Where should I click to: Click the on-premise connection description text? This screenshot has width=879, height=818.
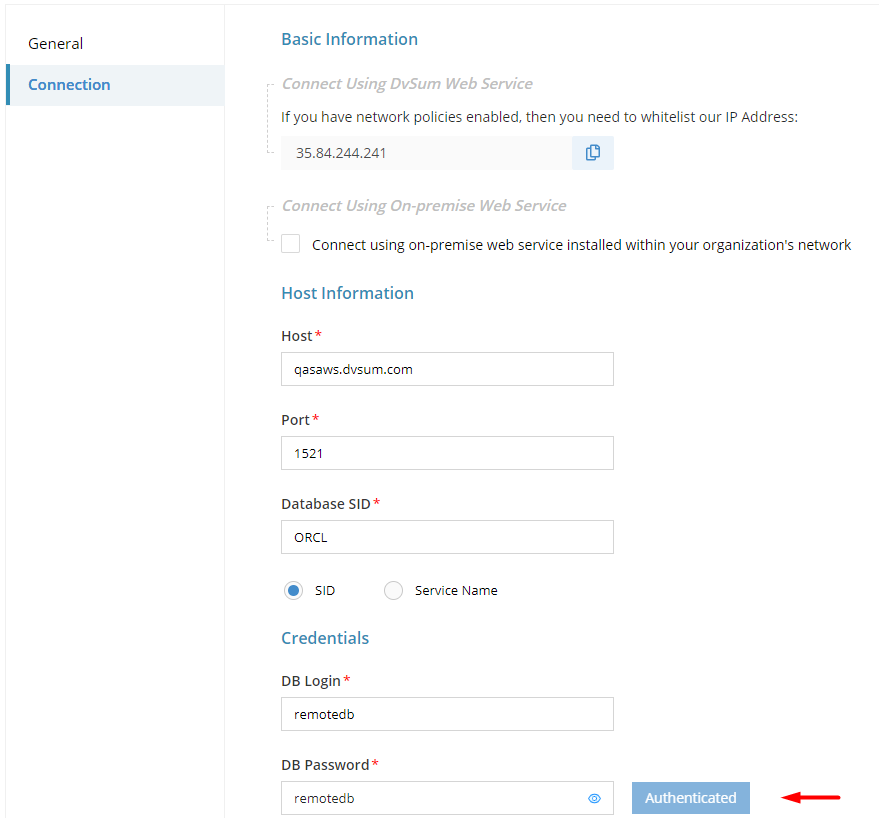pyautogui.click(x=581, y=245)
